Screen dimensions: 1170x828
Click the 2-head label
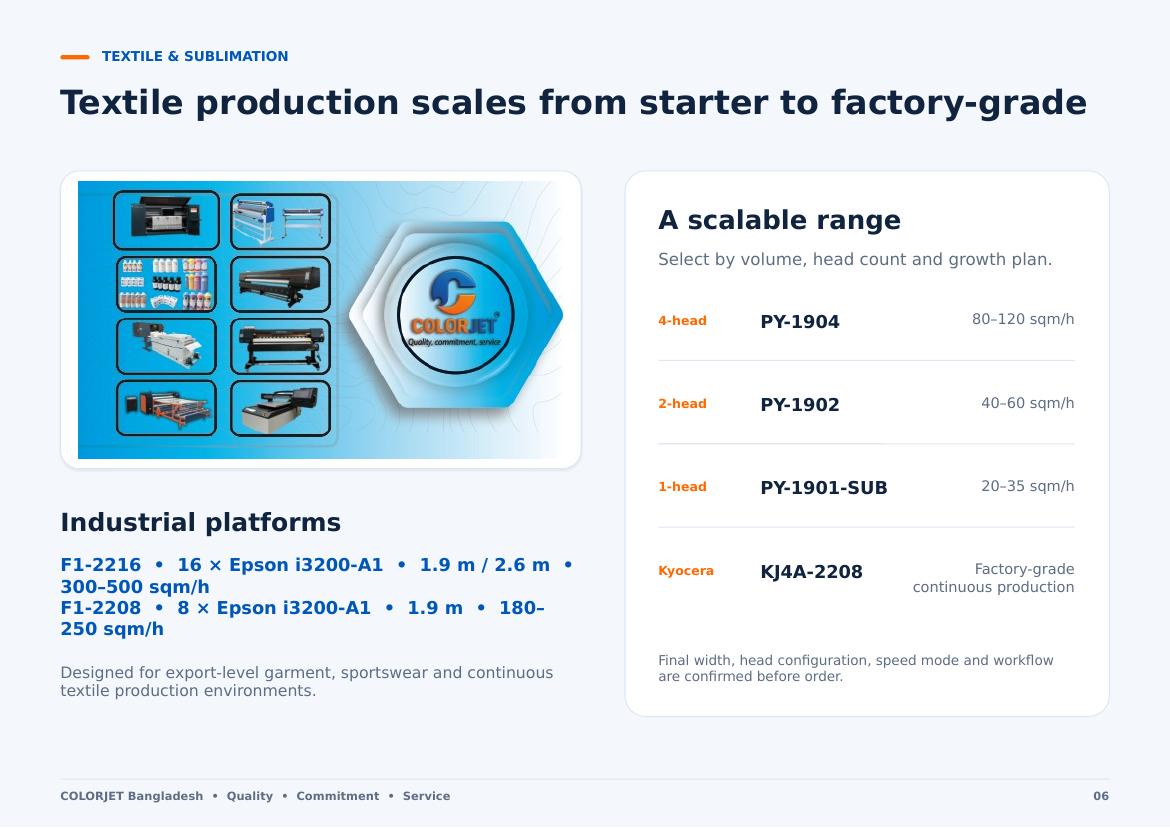click(682, 404)
